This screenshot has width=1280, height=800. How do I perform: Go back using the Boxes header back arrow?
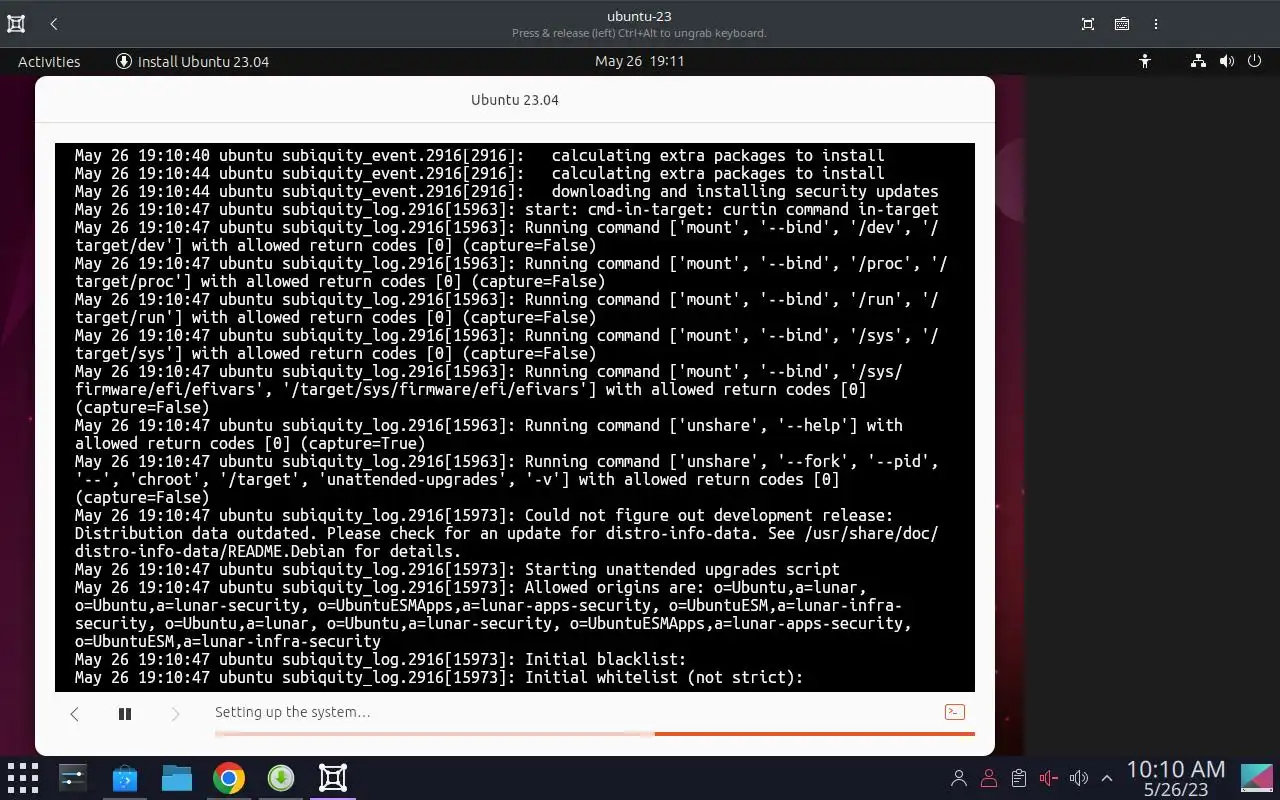[x=54, y=24]
